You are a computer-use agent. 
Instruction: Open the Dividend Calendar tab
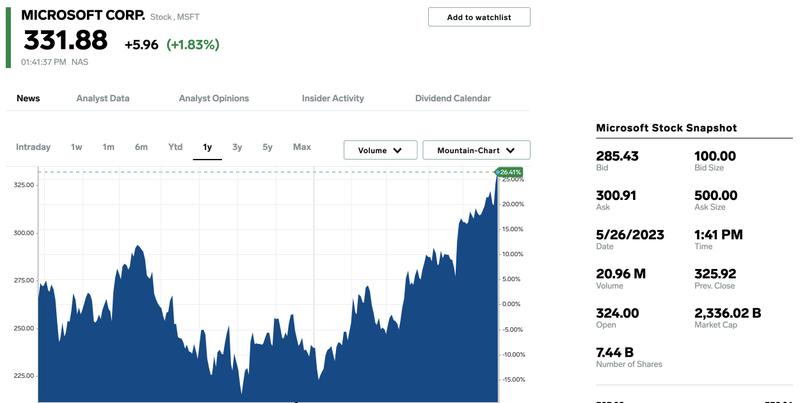453,98
